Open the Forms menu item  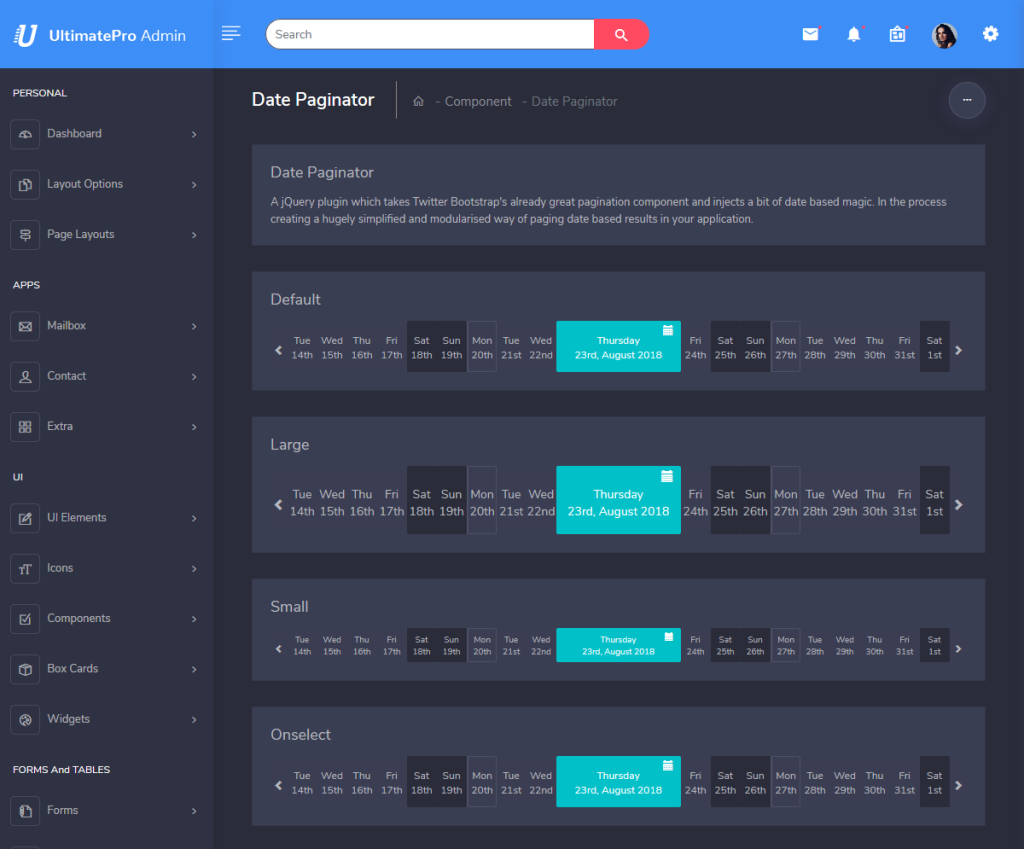pyautogui.click(x=104, y=810)
